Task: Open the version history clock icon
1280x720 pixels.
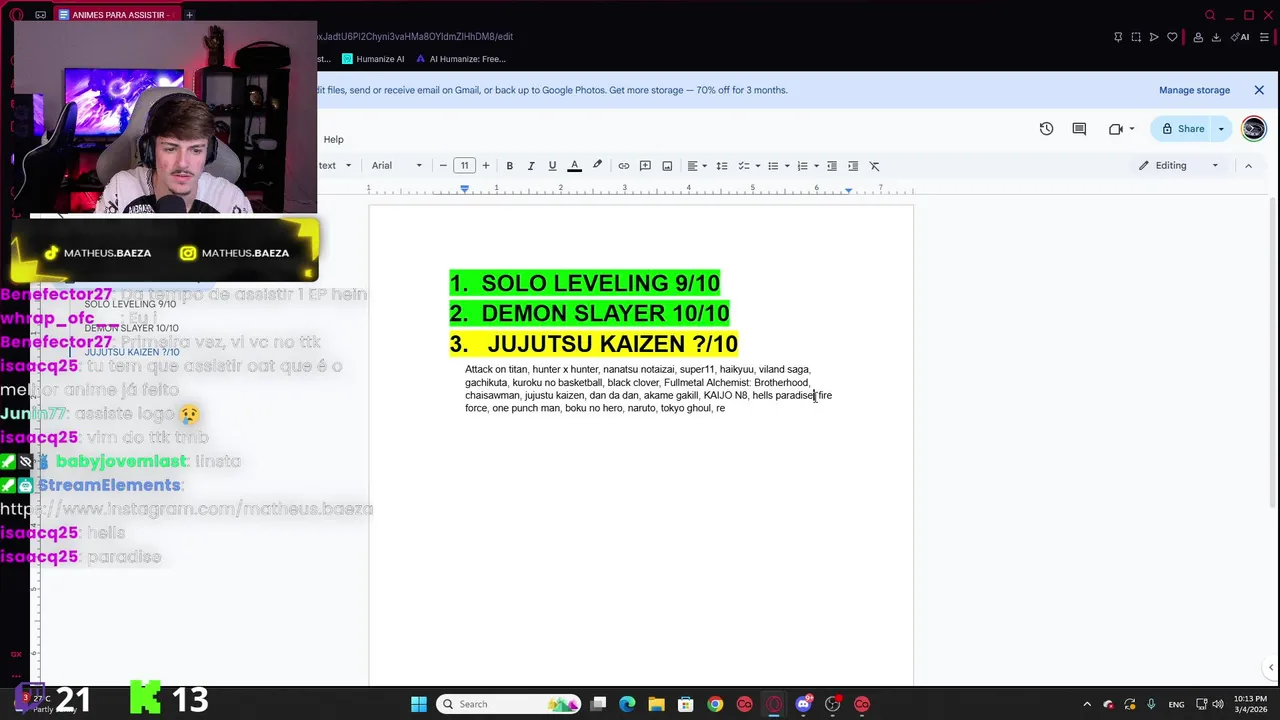Action: point(1046,129)
